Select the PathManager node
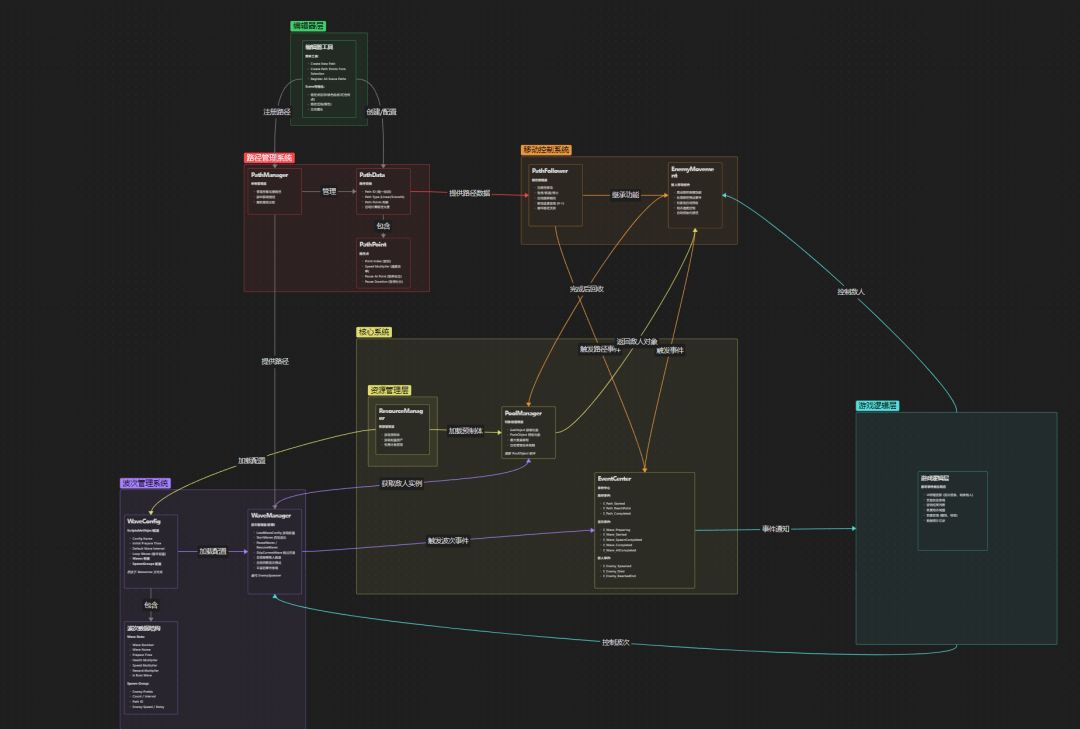 coord(274,191)
